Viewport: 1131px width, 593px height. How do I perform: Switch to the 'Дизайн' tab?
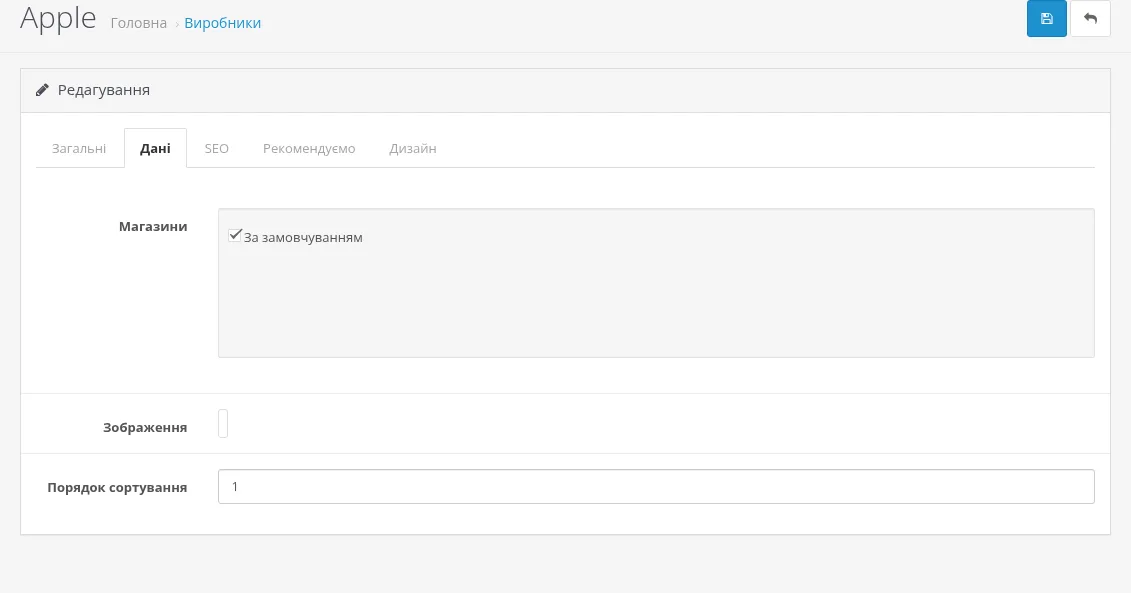[413, 149]
